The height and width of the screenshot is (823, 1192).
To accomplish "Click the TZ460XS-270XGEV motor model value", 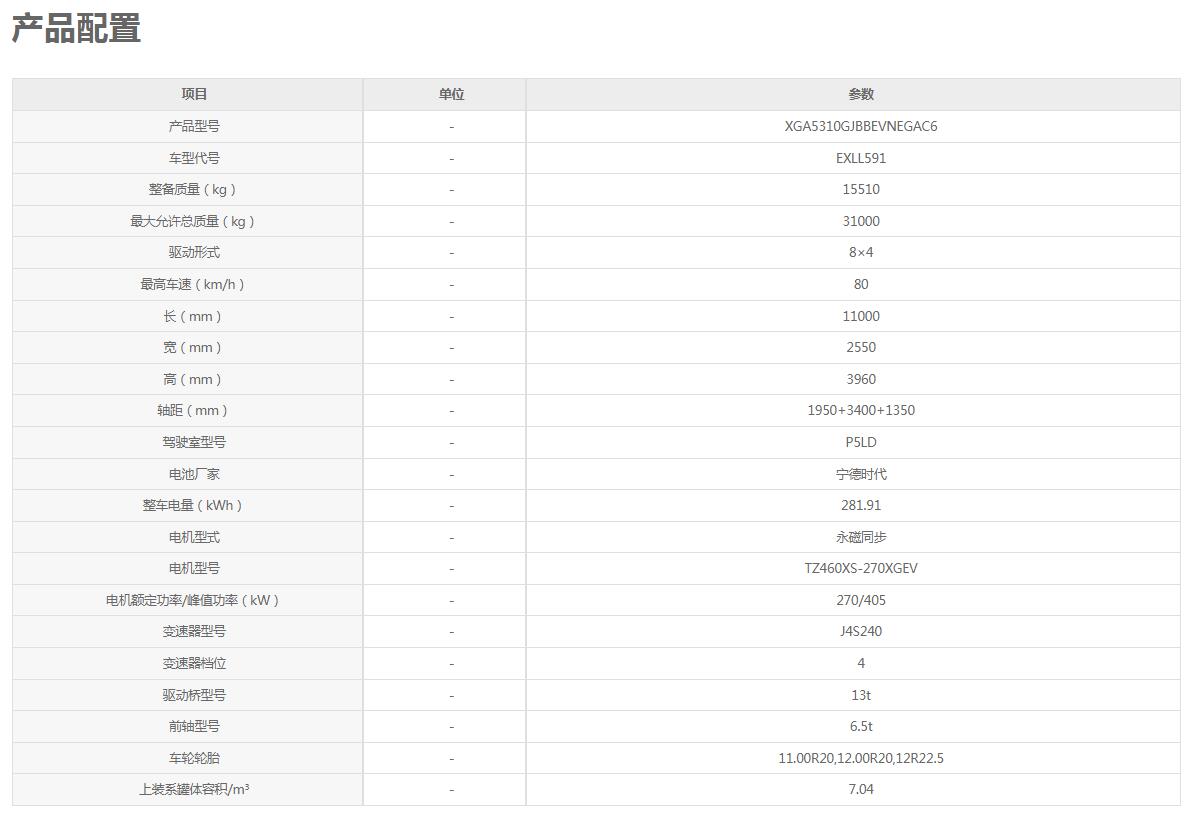I will click(x=860, y=568).
